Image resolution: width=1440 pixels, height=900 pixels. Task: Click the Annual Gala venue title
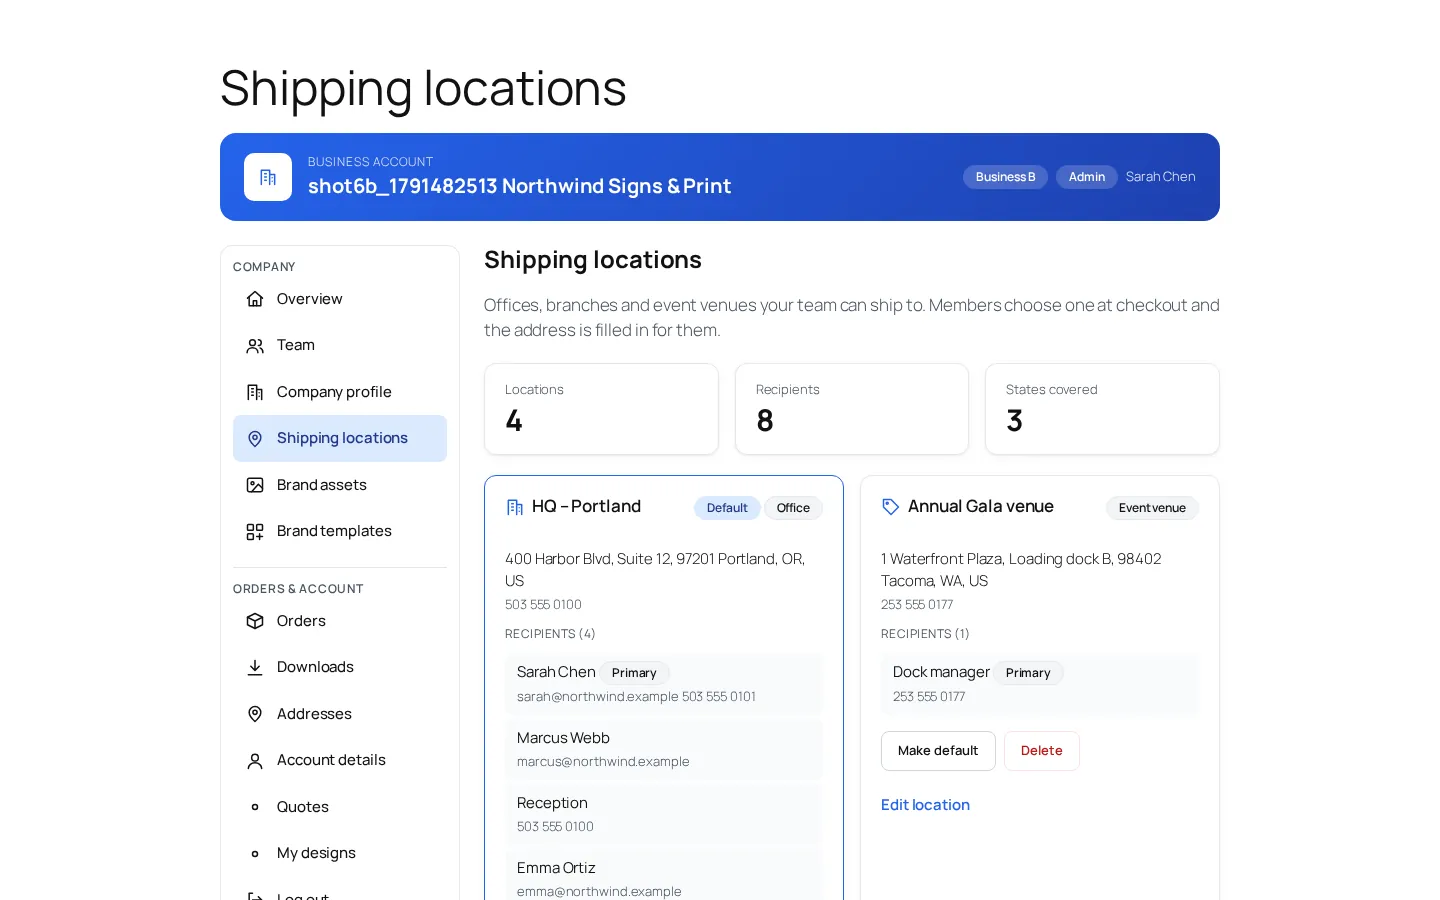pos(980,507)
